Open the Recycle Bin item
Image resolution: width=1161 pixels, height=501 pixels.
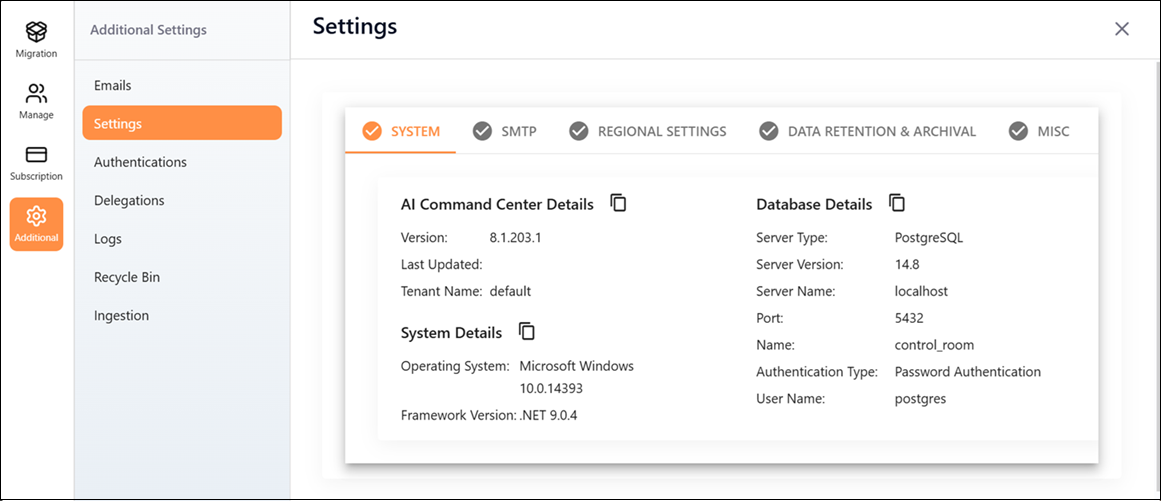127,277
